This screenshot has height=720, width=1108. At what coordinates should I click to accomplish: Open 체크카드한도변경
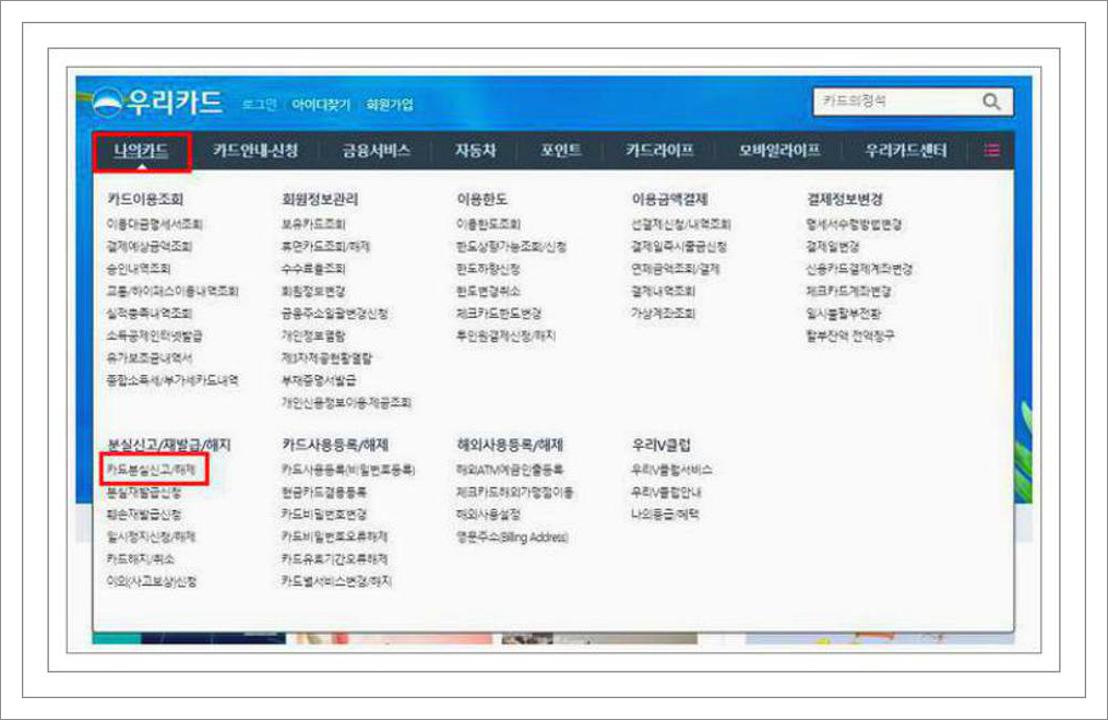[x=499, y=313]
